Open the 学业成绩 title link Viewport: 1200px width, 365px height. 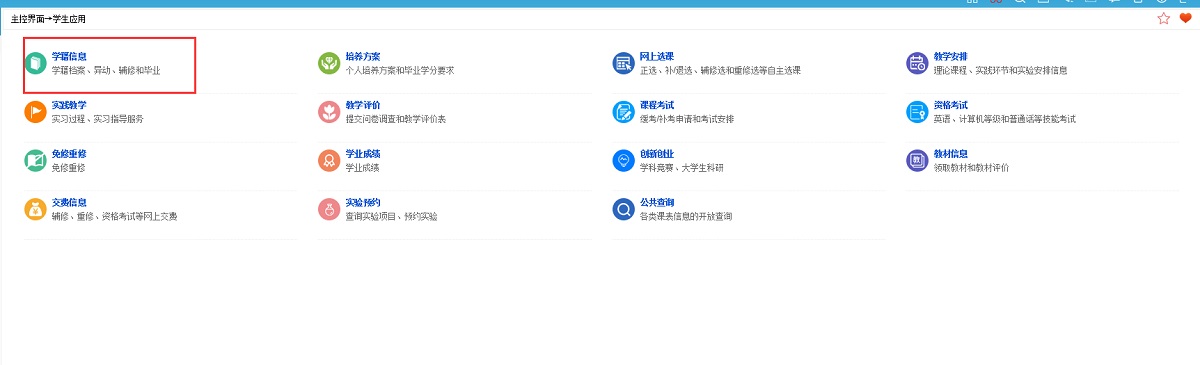[x=363, y=154]
